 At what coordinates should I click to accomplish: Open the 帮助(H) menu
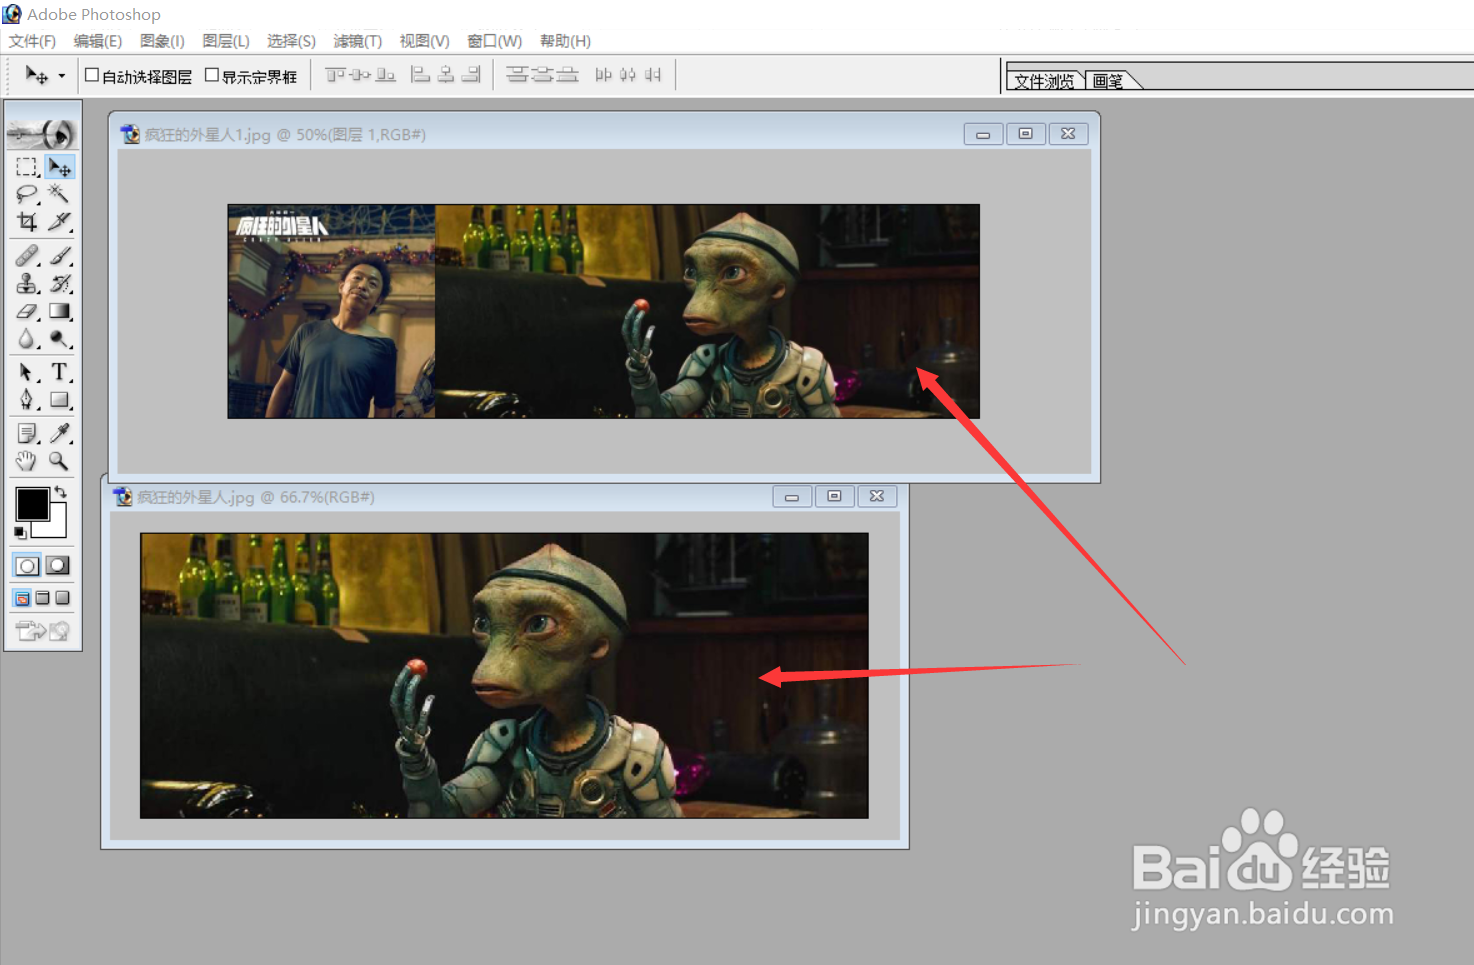point(565,41)
